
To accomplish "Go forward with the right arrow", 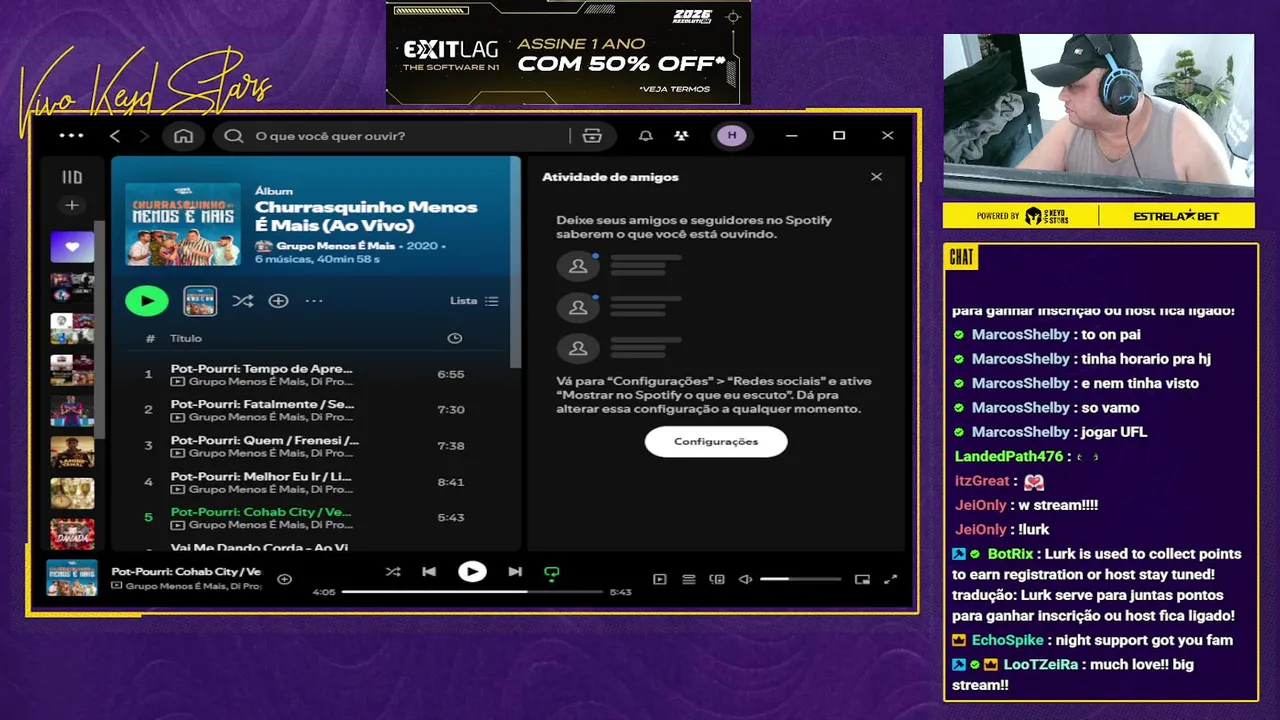I will tap(144, 136).
